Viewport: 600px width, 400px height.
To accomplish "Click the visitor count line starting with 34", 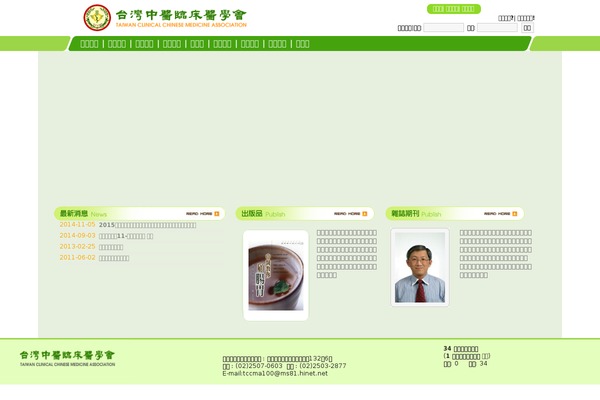I will (461, 349).
